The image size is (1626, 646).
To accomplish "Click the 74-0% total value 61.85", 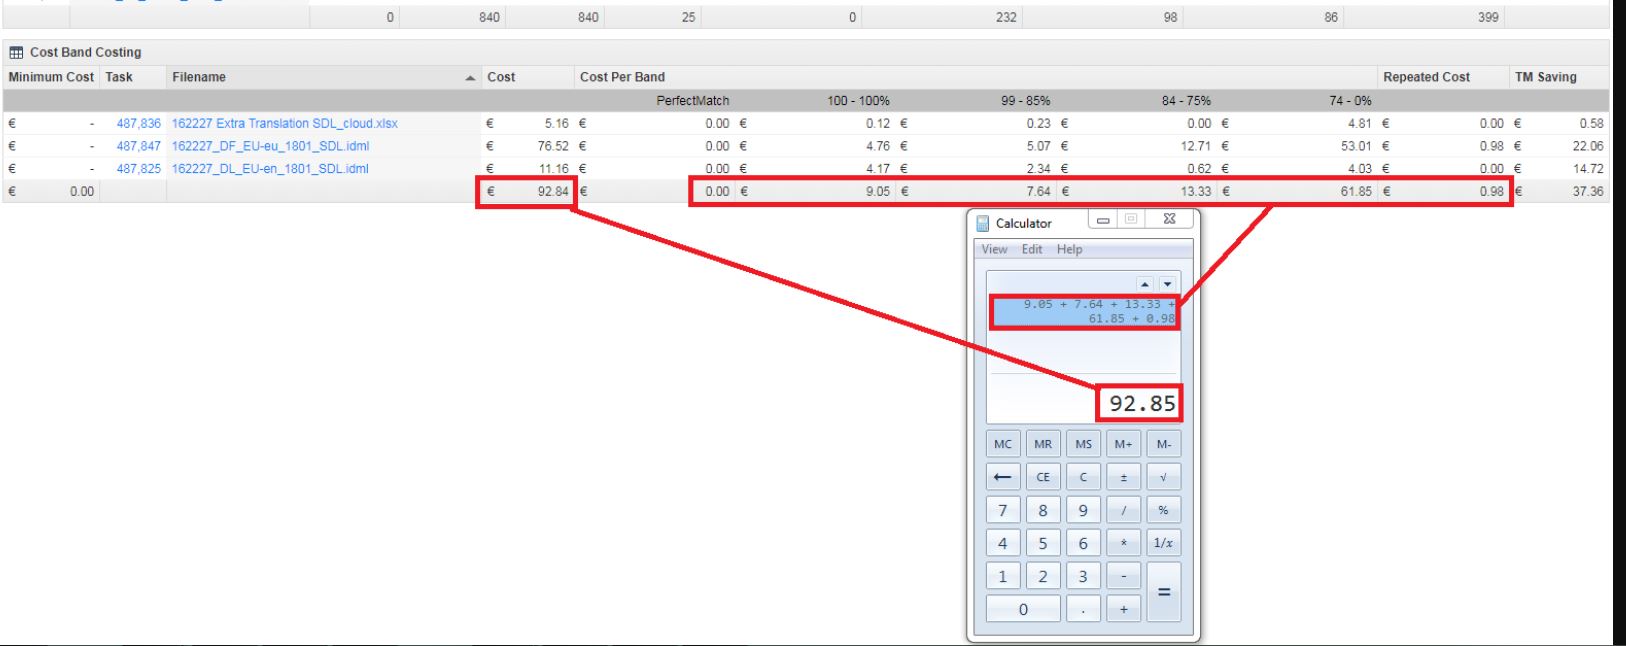I will point(1356,191).
